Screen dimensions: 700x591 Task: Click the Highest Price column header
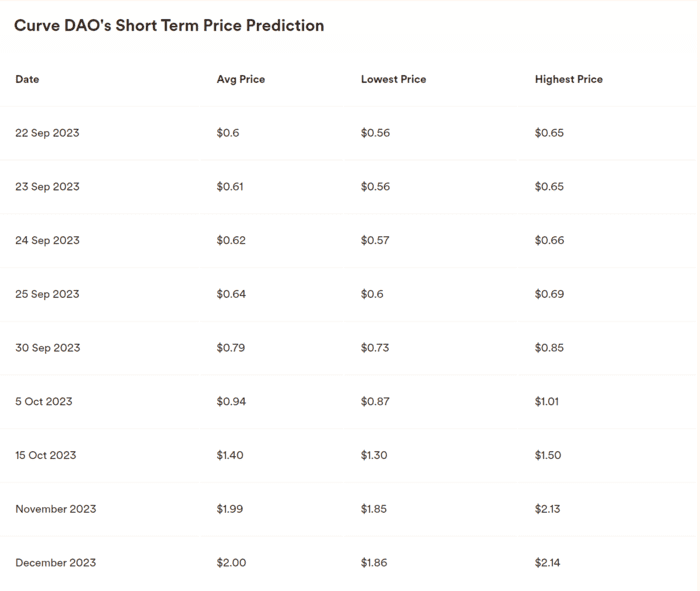(569, 79)
